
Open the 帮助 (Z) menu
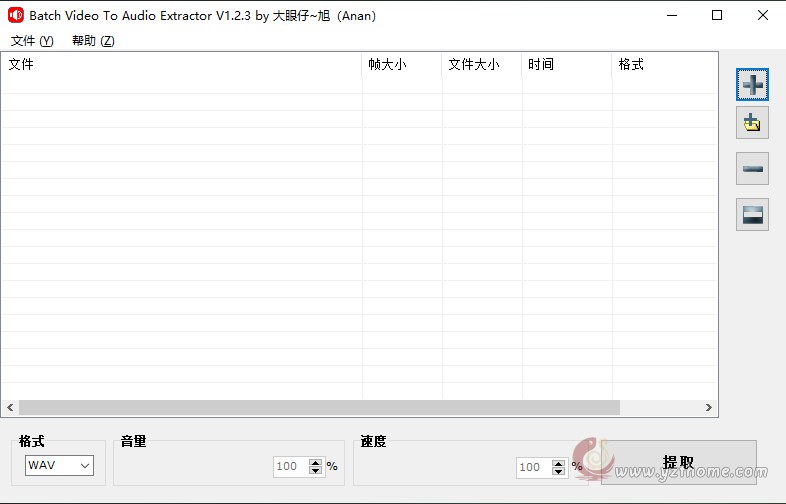pyautogui.click(x=93, y=41)
